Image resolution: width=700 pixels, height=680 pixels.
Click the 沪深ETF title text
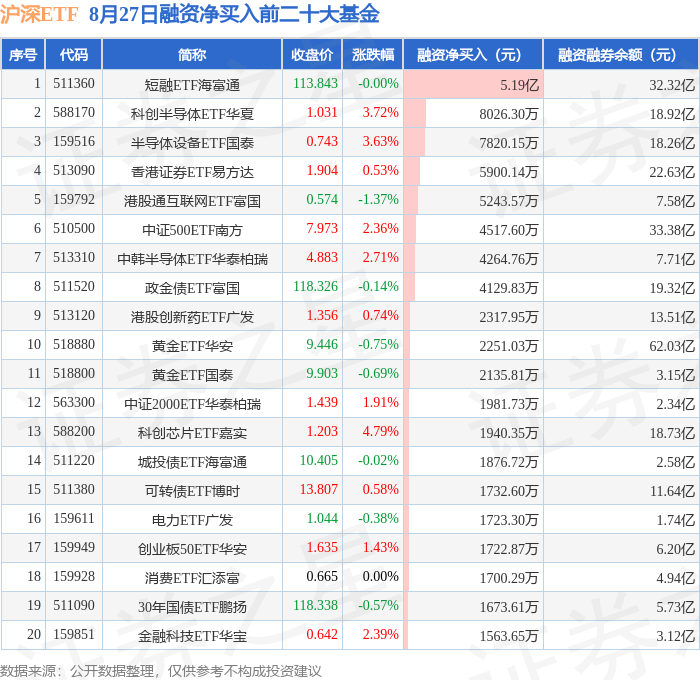[39, 14]
